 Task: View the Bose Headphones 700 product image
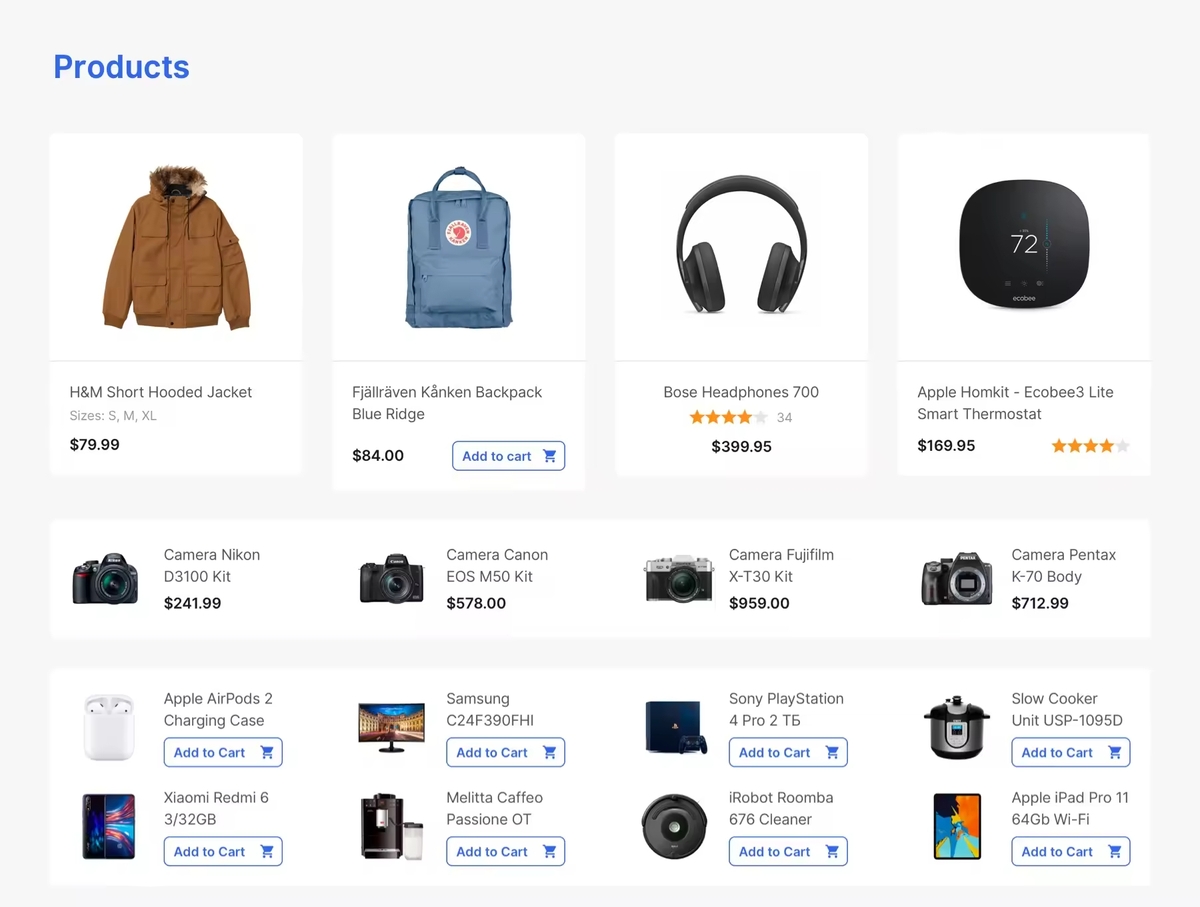[x=741, y=247]
